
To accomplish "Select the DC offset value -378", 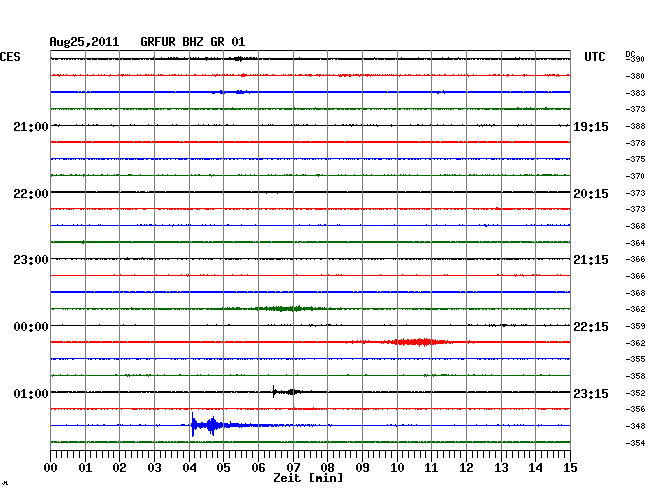I will (635, 143).
